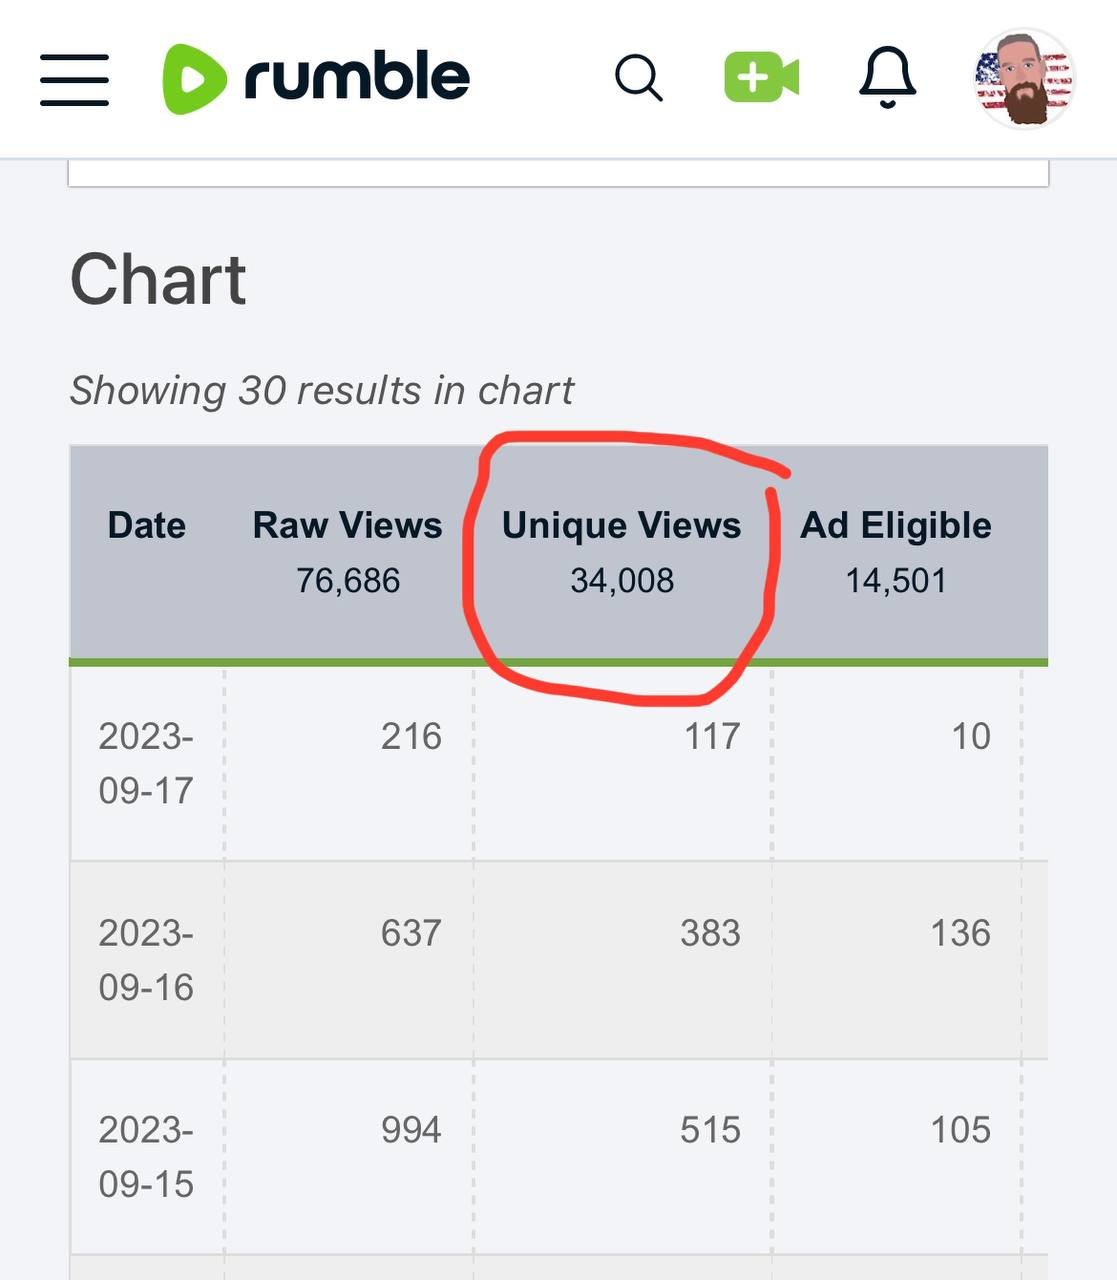The height and width of the screenshot is (1280, 1117).
Task: Open notifications bell
Action: 887,77
